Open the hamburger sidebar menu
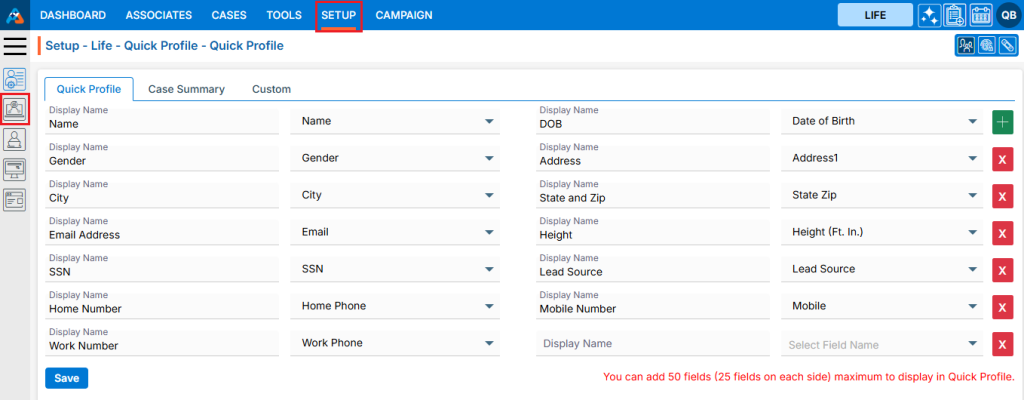 point(16,46)
